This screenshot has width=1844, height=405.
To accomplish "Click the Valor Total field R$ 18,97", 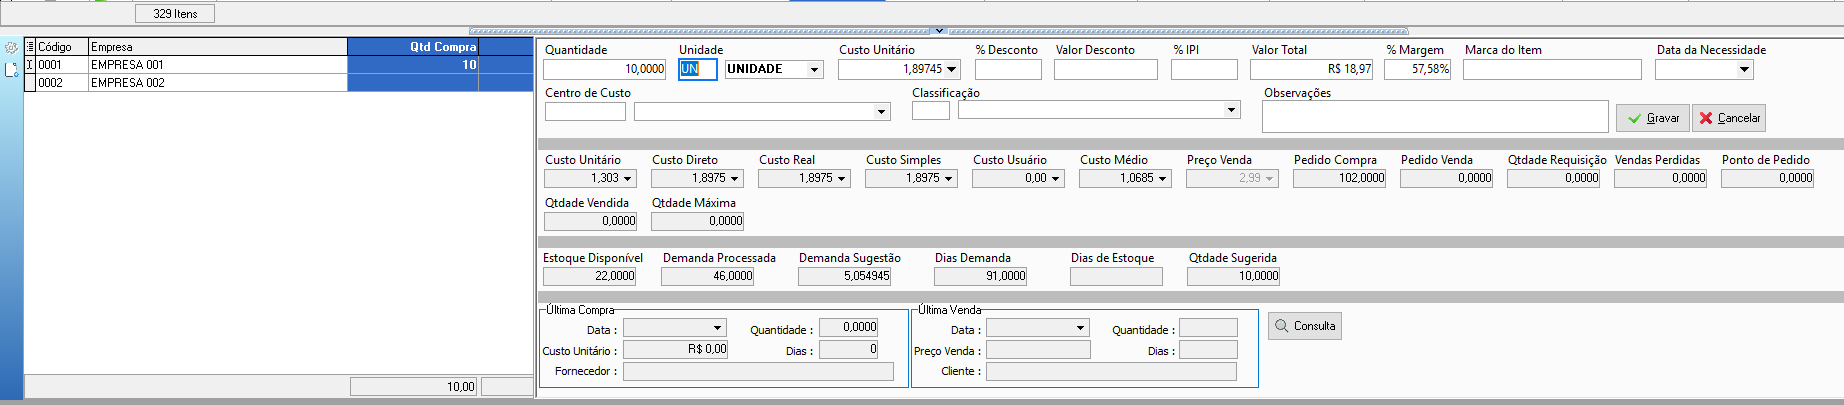I will [1311, 69].
